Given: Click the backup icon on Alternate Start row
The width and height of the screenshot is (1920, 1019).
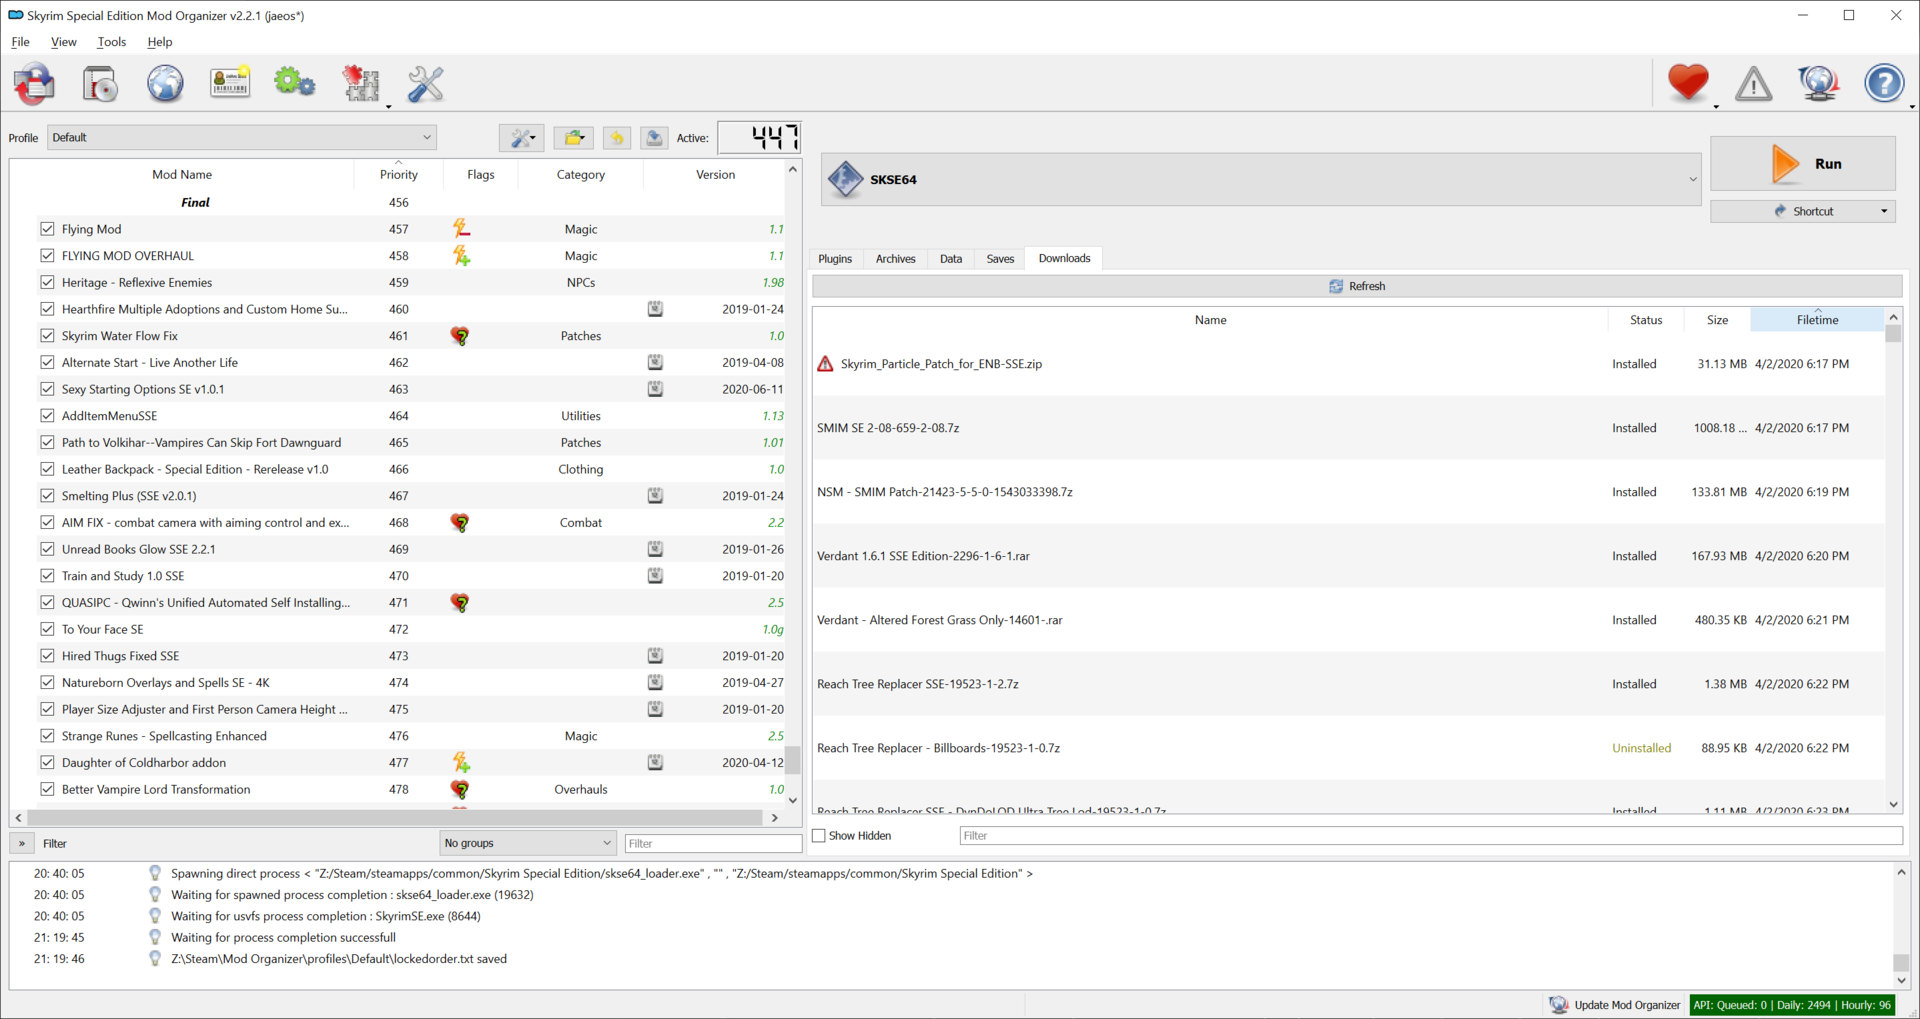Looking at the screenshot, I should pyautogui.click(x=655, y=362).
